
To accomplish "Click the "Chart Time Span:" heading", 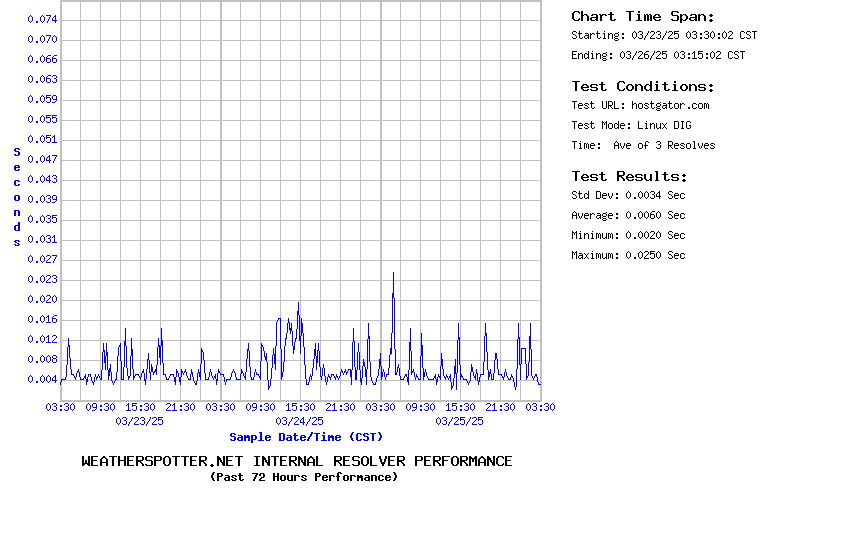I will tap(642, 16).
